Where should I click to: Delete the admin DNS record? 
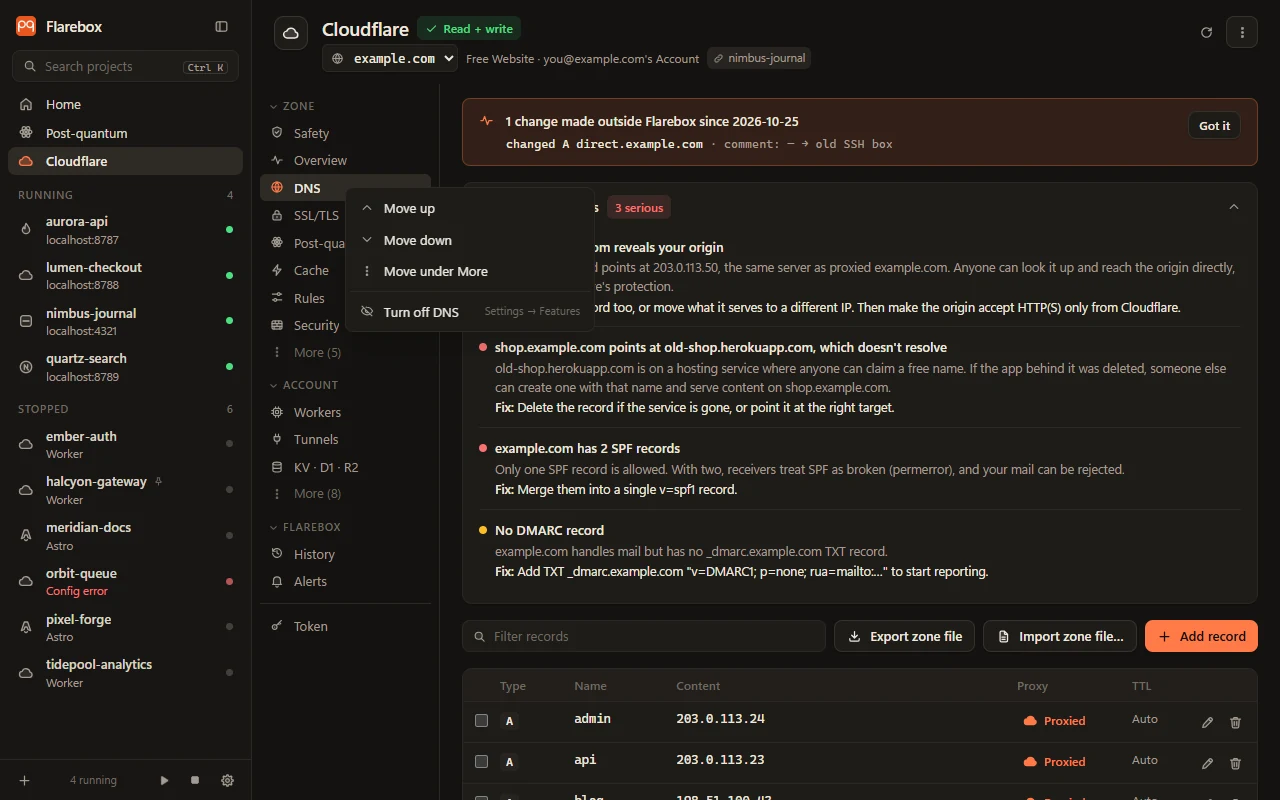[x=1235, y=722]
